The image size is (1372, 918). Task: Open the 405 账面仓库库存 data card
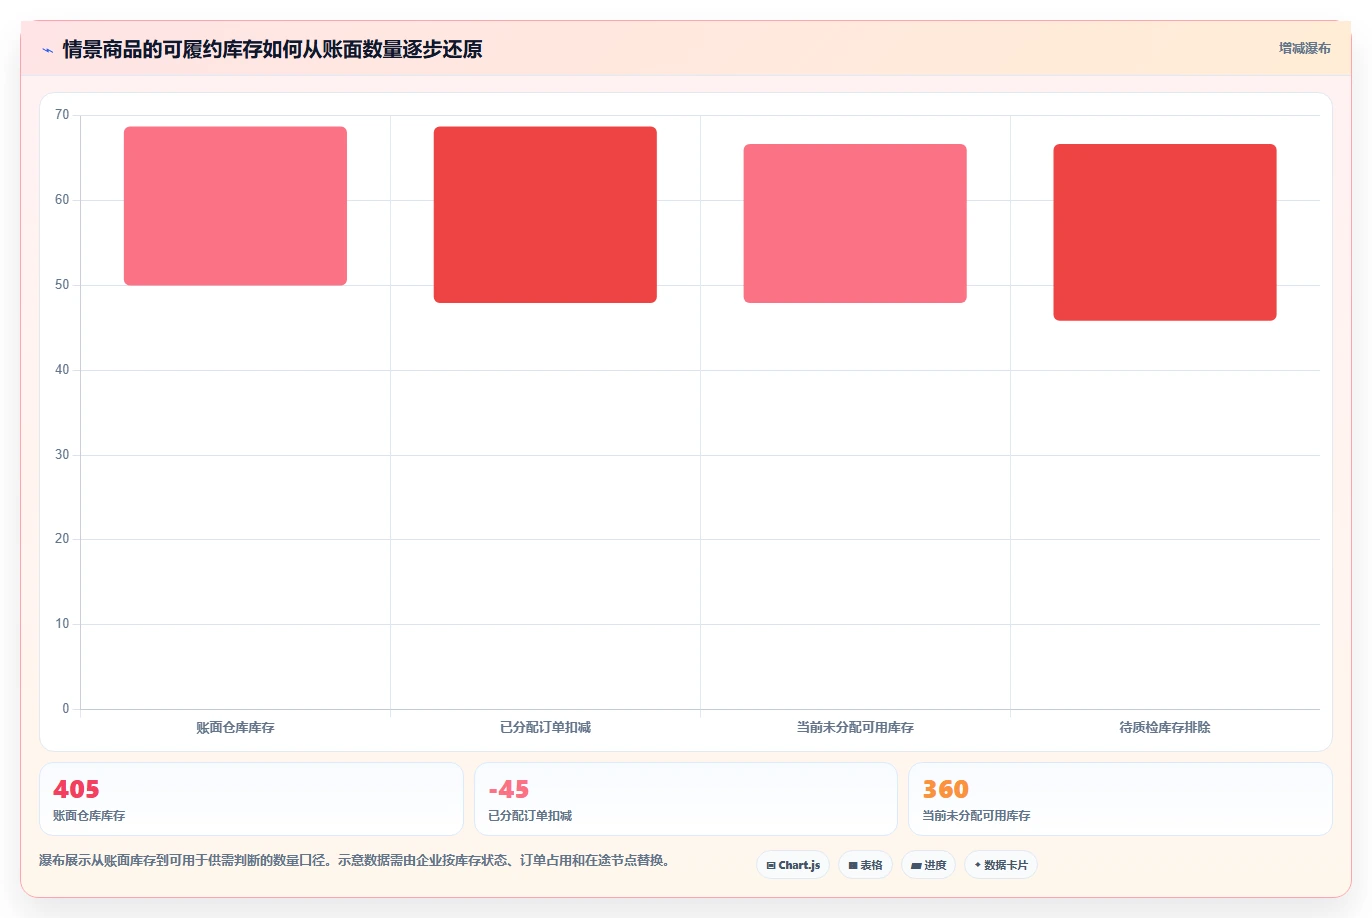pyautogui.click(x=251, y=799)
